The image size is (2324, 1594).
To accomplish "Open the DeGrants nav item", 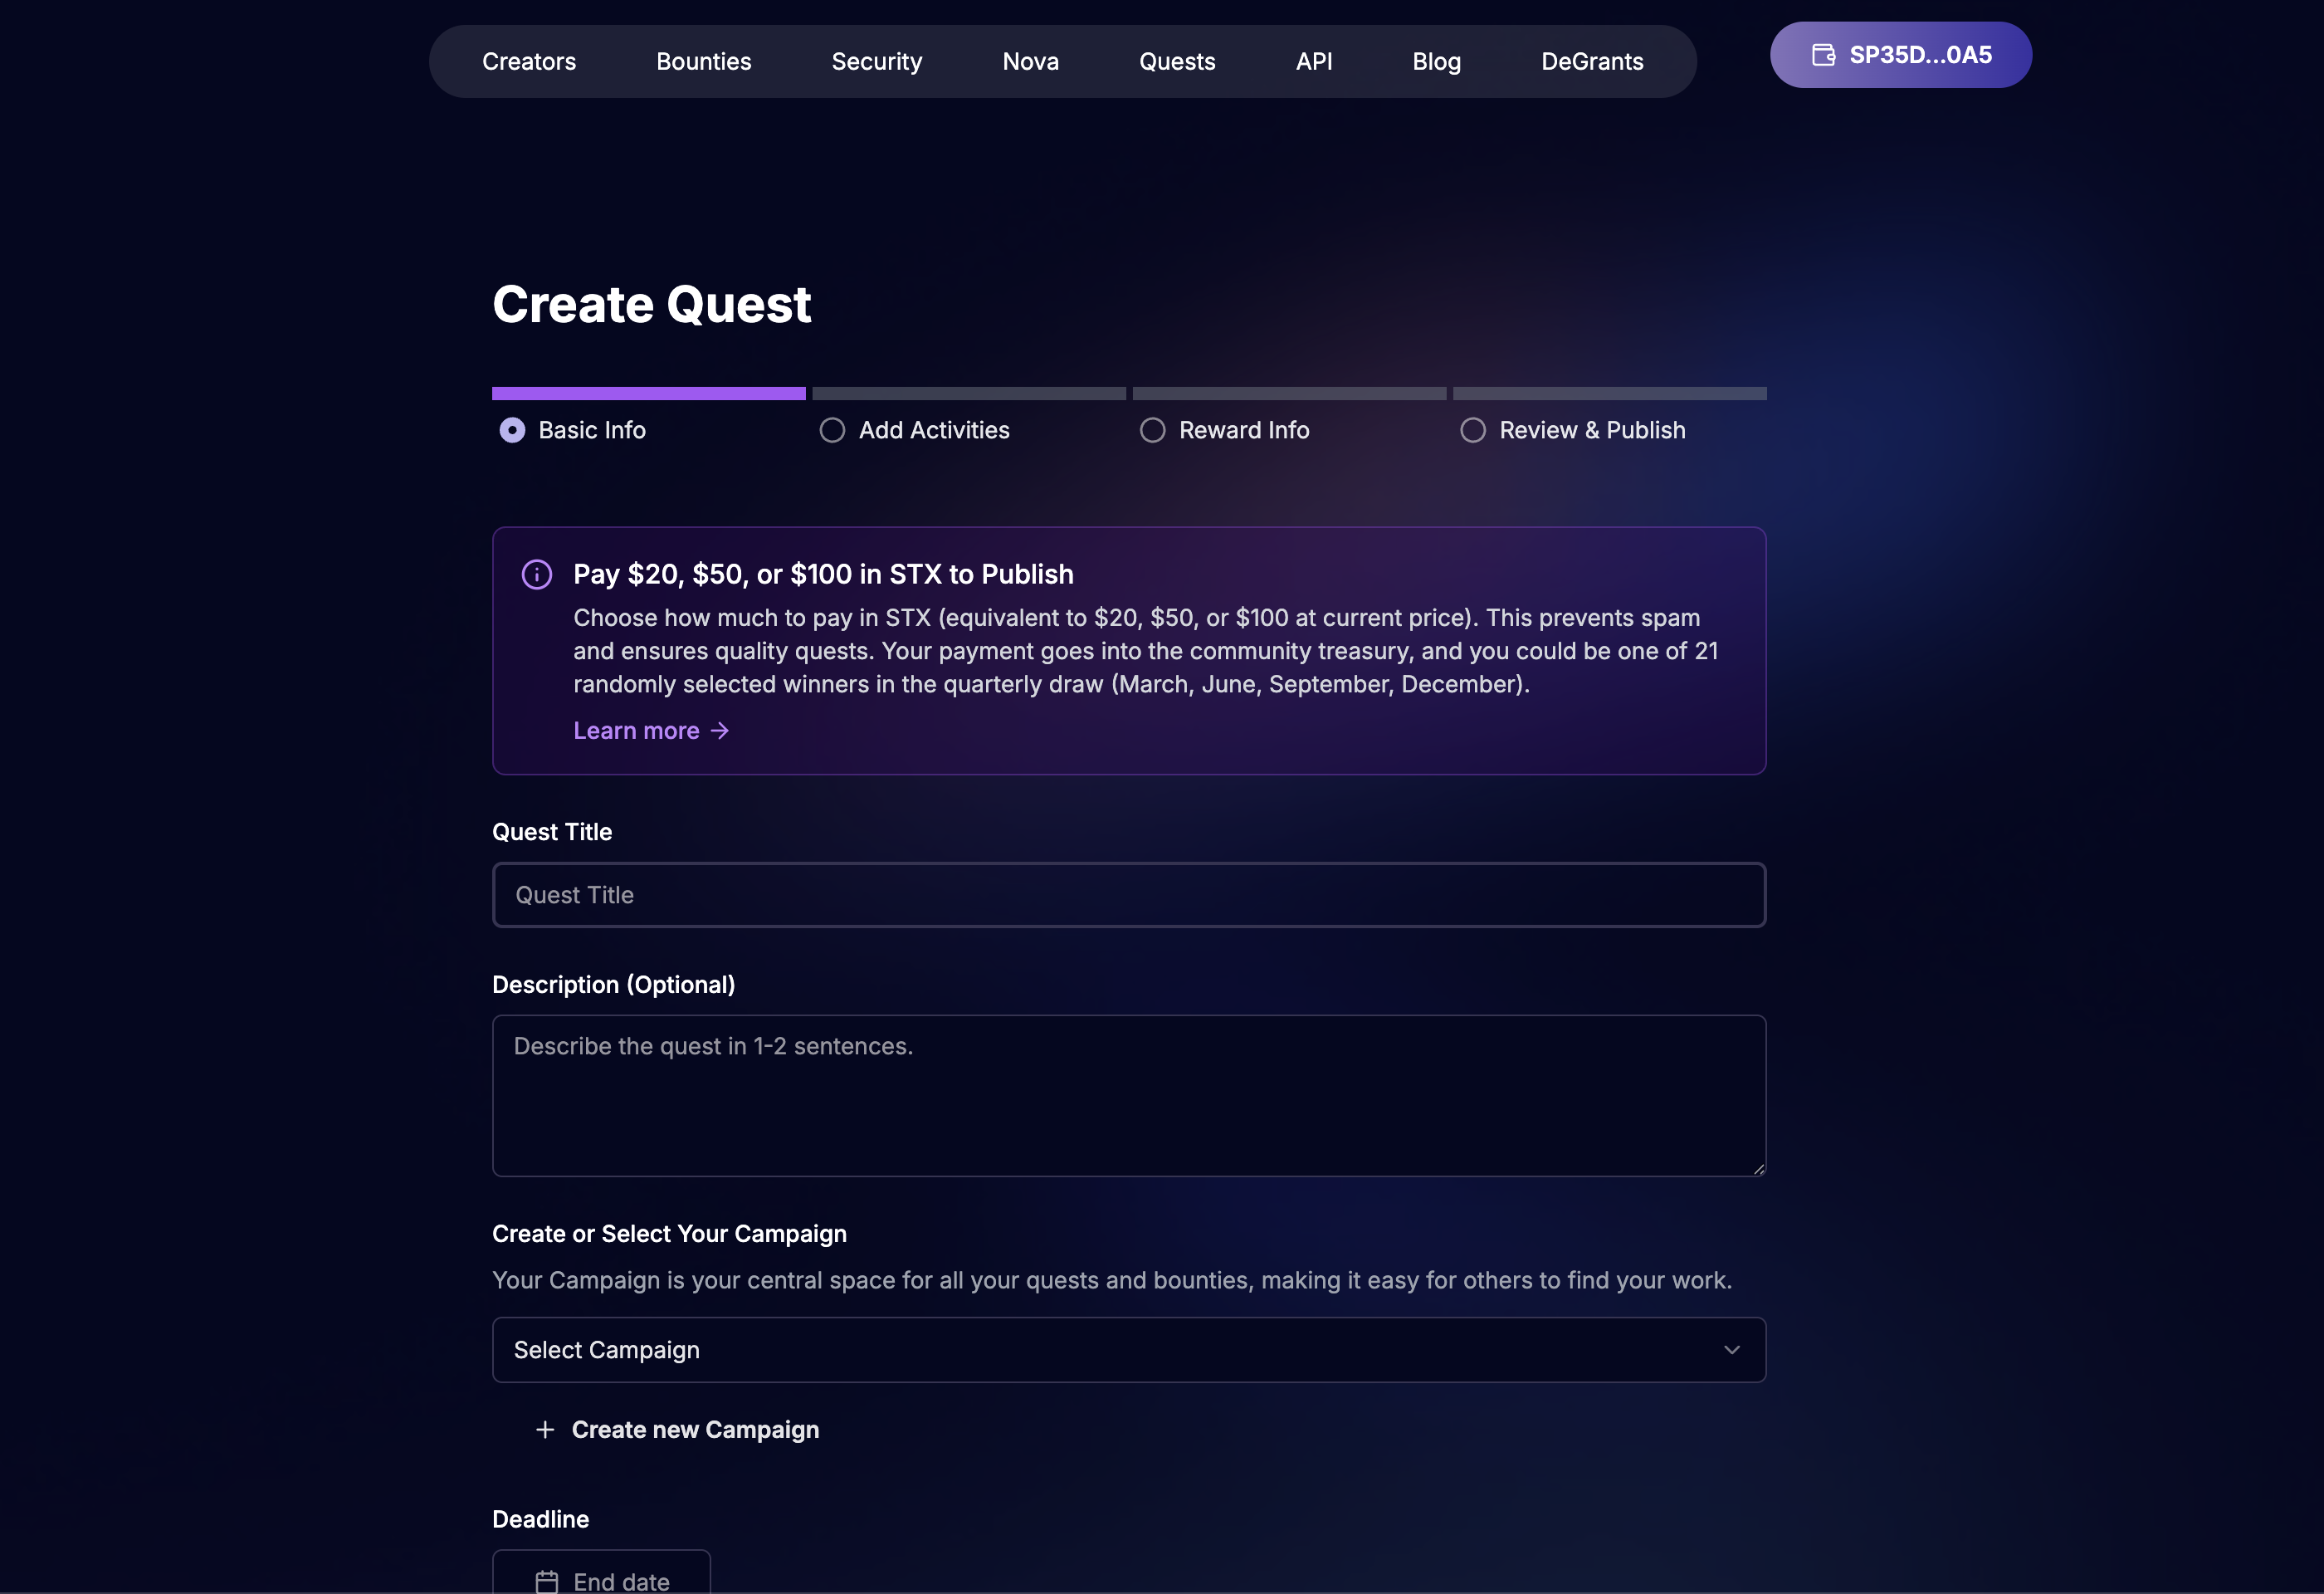I will tap(1592, 62).
